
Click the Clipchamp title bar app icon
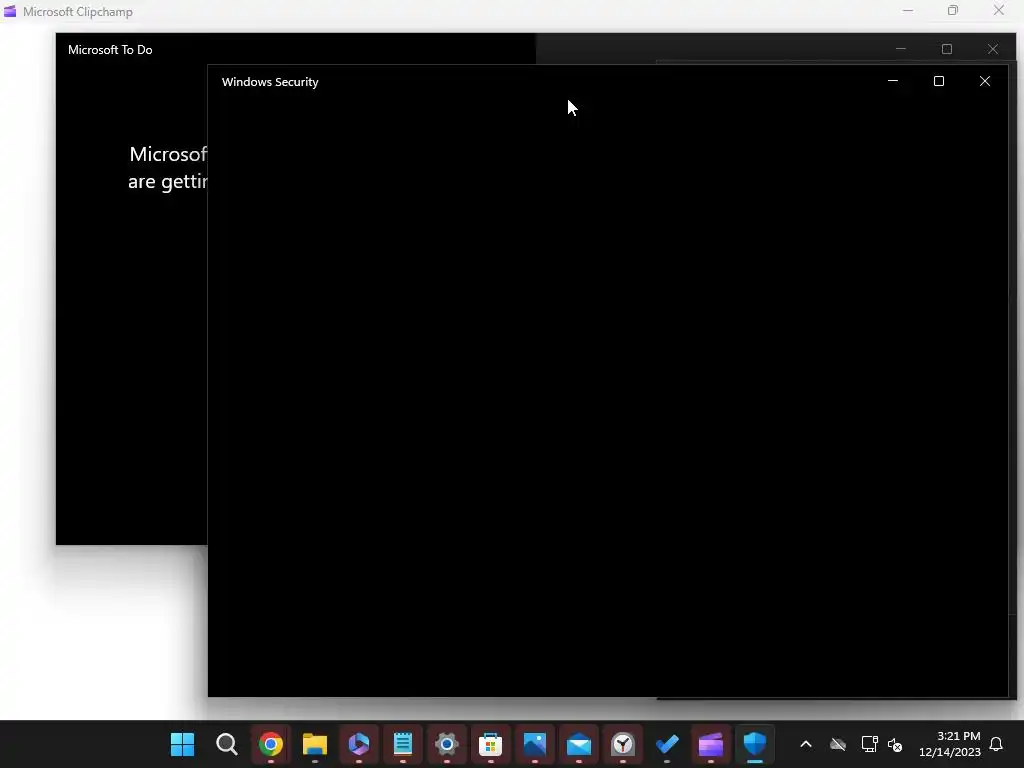pyautogui.click(x=10, y=11)
